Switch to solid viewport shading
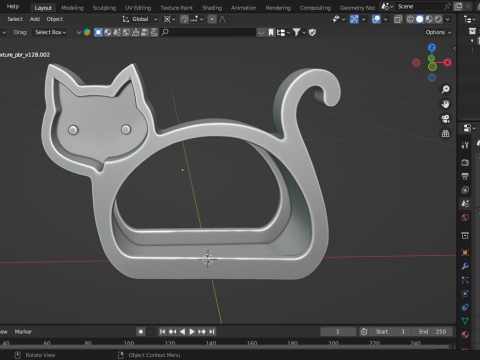Image resolution: width=480 pixels, height=360 pixels. click(x=420, y=19)
